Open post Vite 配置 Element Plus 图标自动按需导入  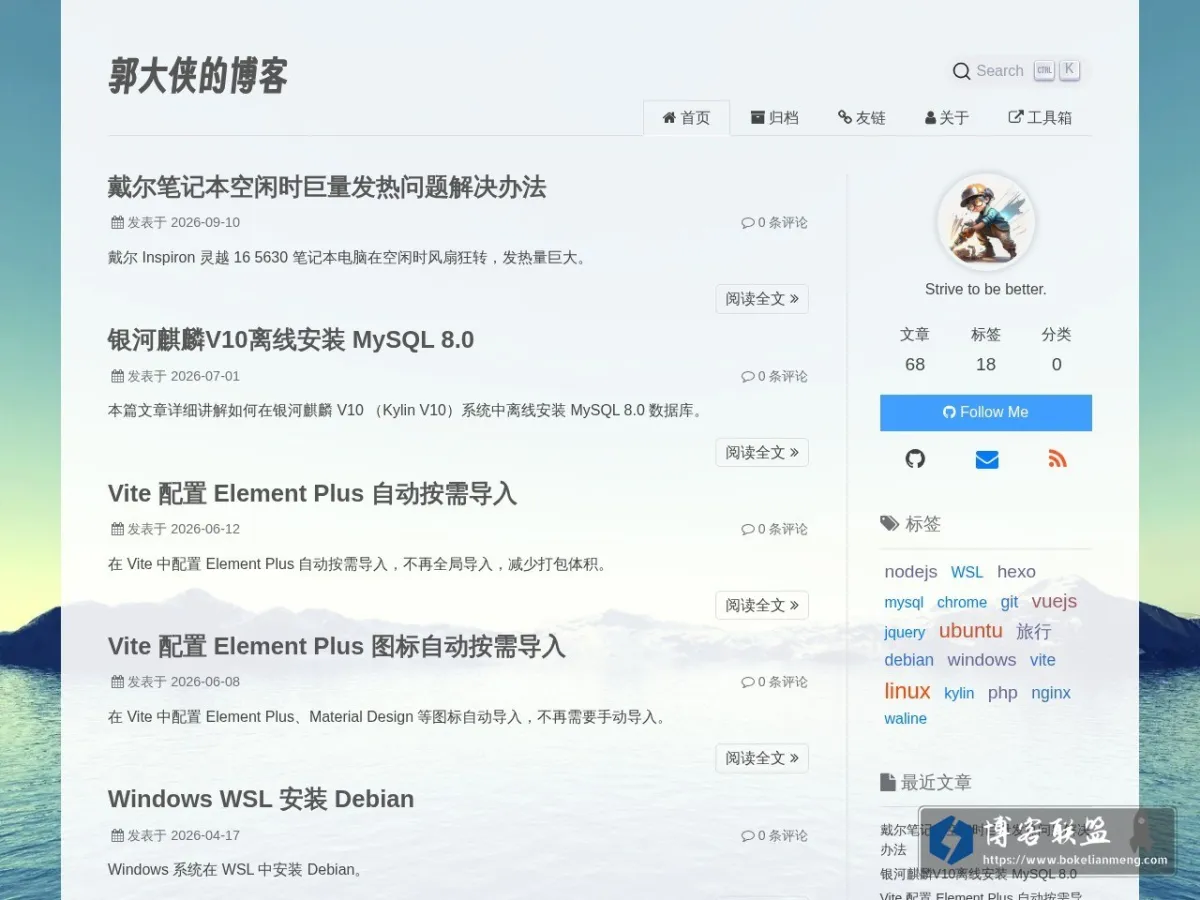337,646
